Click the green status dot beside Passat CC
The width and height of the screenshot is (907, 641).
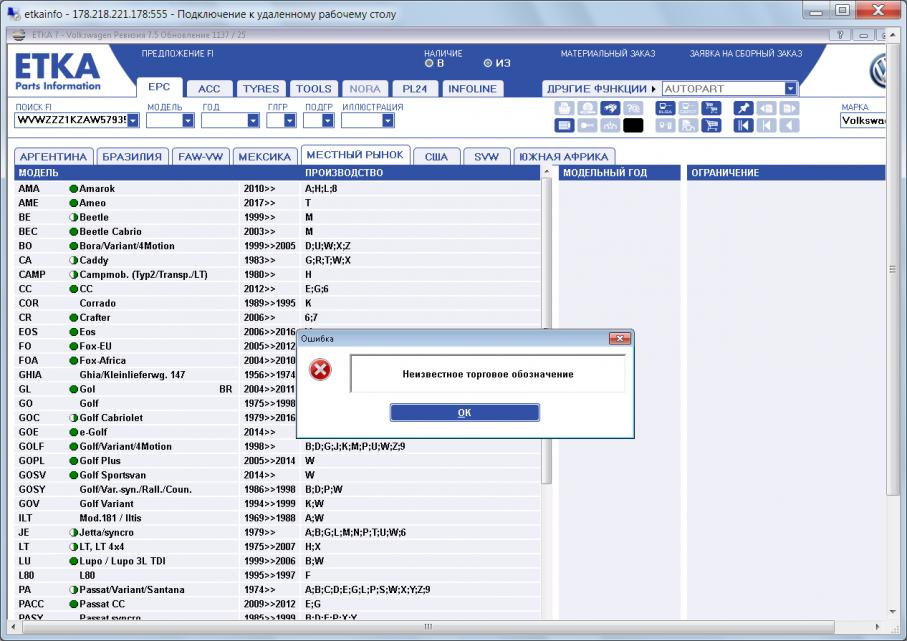tap(73, 604)
